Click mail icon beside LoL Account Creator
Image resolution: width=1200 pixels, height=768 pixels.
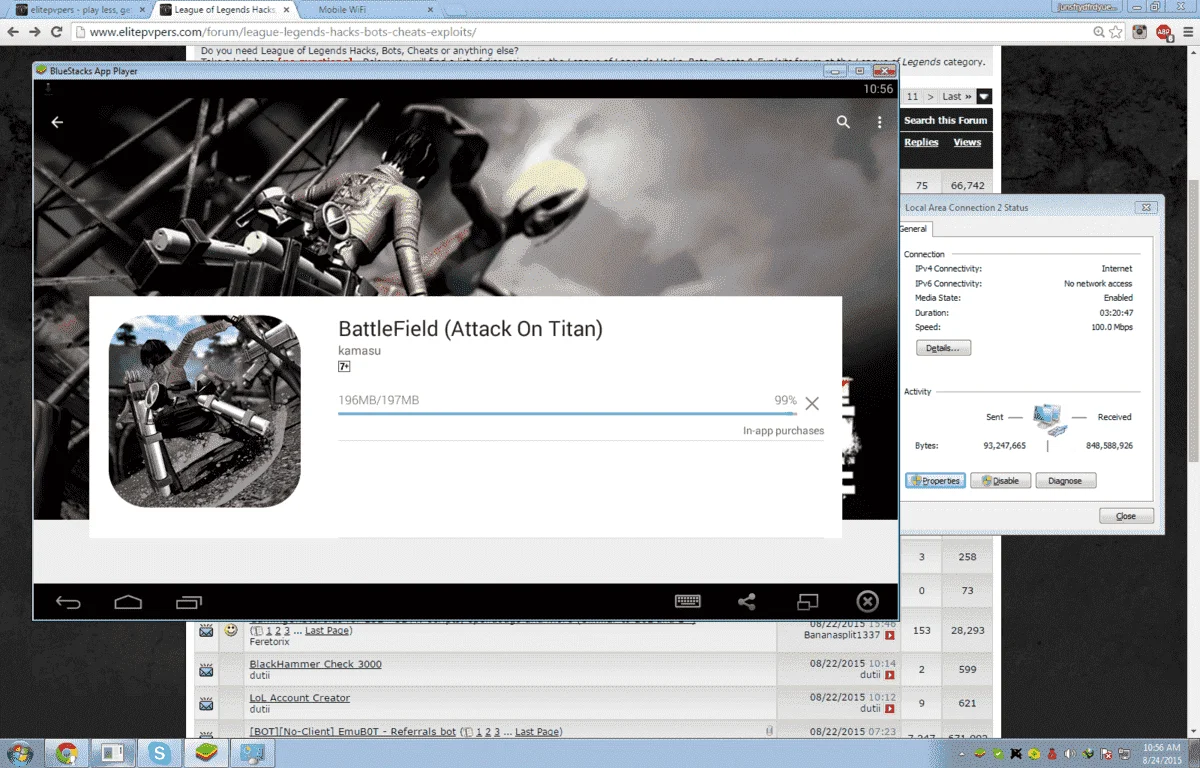(x=205, y=703)
